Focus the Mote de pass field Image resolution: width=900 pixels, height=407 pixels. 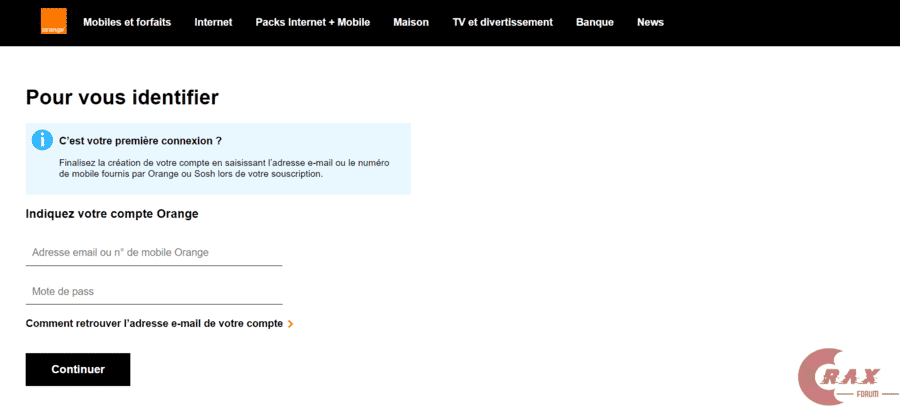coord(154,292)
